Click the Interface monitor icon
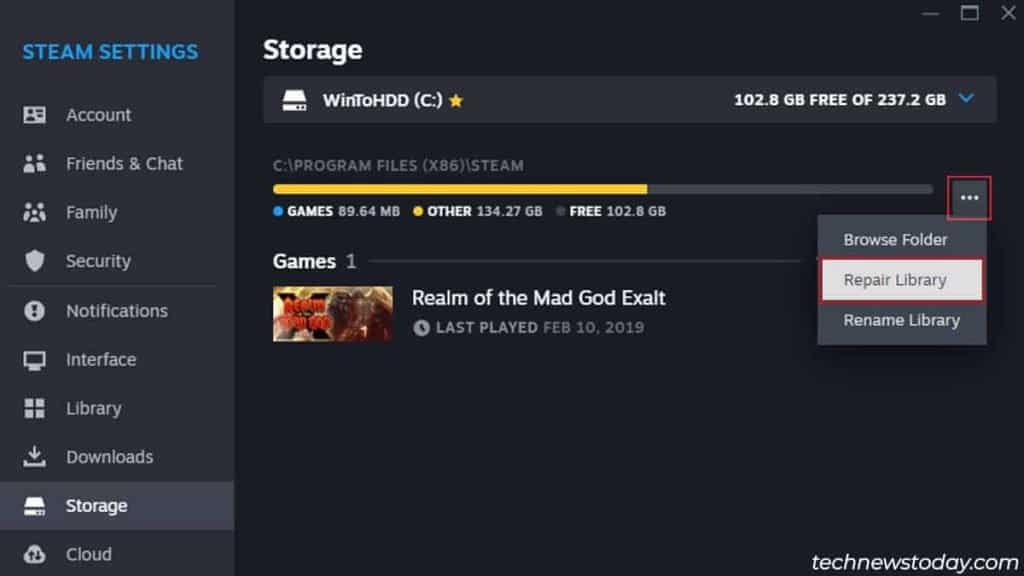 pos(35,360)
